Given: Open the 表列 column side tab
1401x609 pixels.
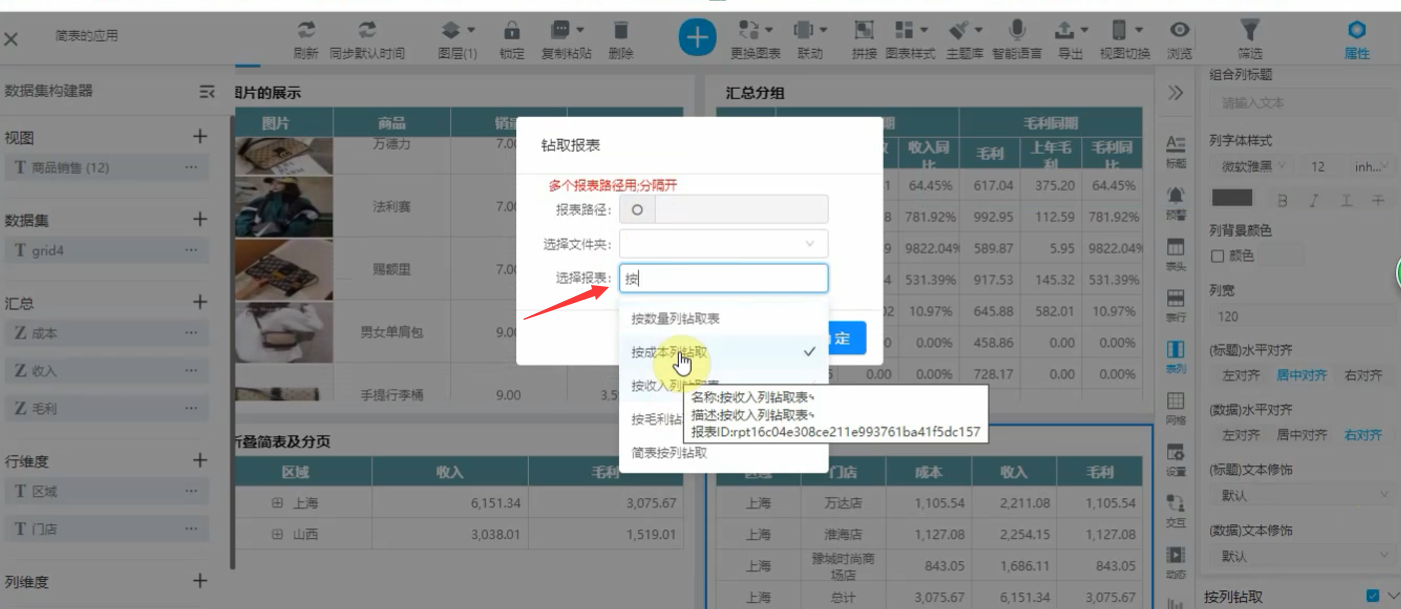Looking at the screenshot, I should 1177,358.
